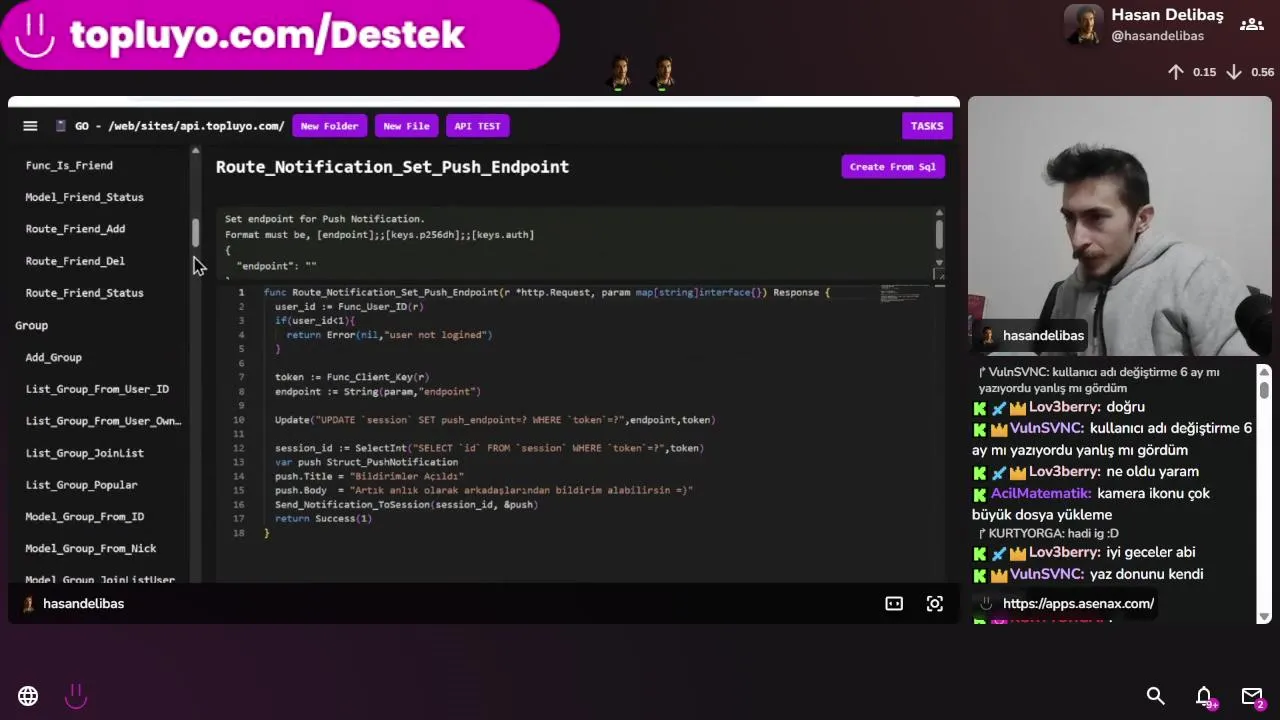Click Lov3berry's message "doğru"
1280x720 pixels.
pyautogui.click(x=1125, y=407)
